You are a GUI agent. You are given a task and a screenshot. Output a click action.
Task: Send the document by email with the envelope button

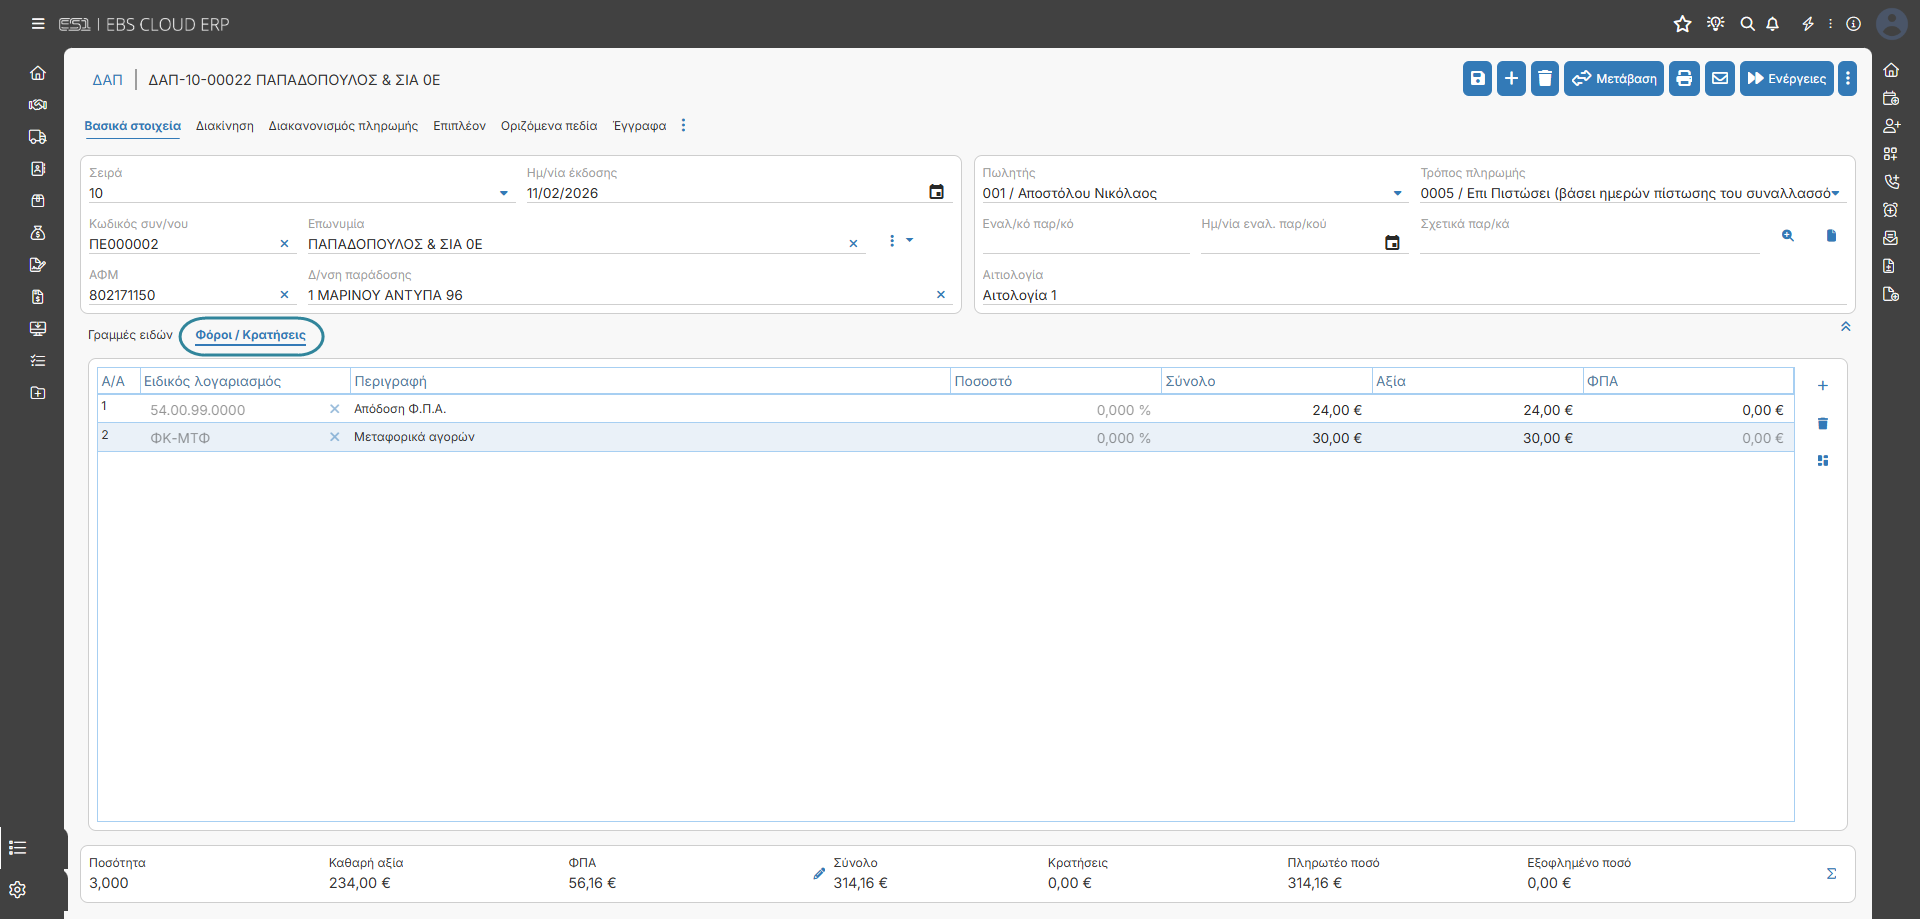(1720, 78)
